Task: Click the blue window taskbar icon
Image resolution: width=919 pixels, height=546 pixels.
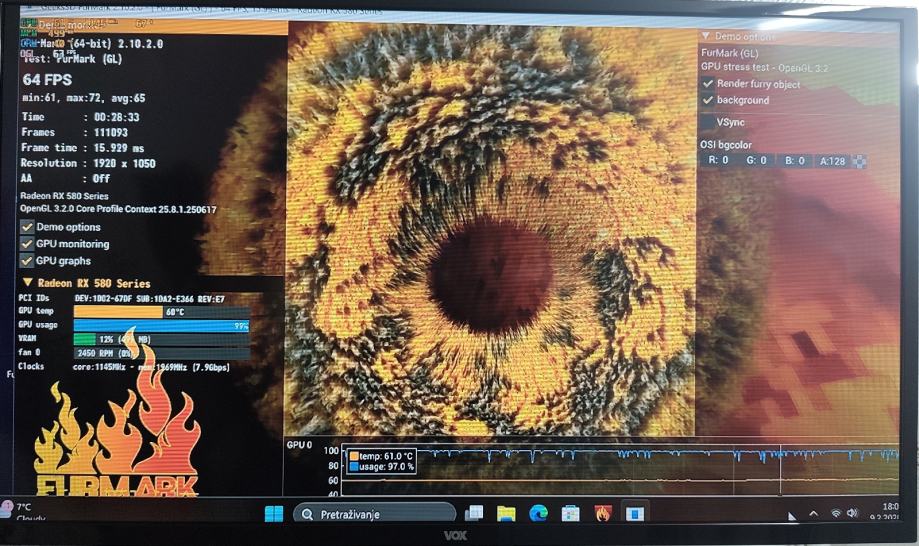Action: pyautogui.click(x=635, y=514)
